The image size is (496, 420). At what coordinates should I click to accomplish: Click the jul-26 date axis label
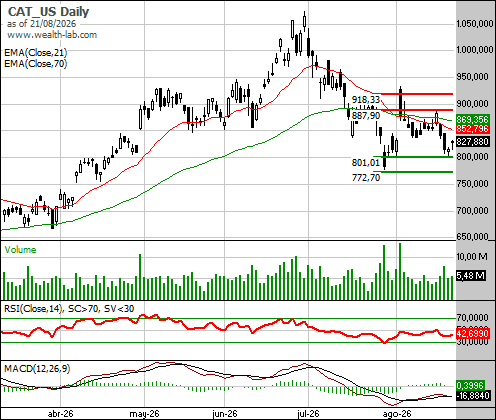[308, 414]
